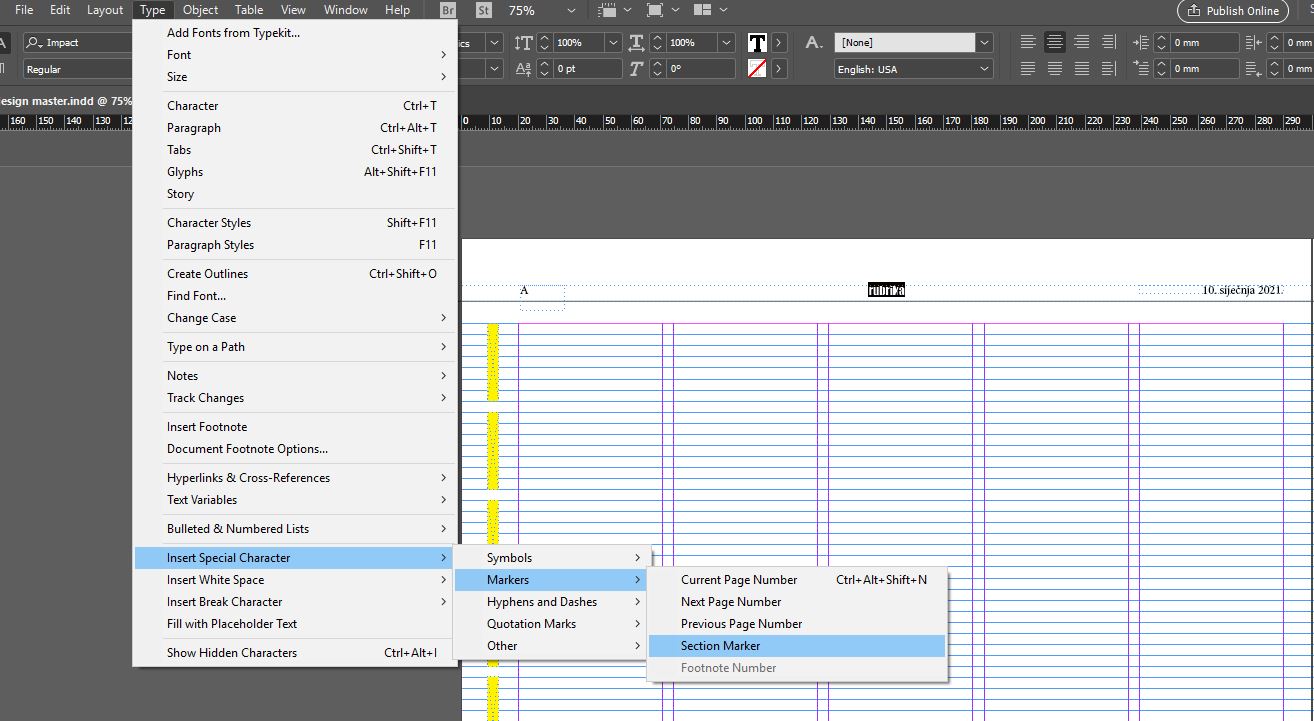The width and height of the screenshot is (1314, 721).
Task: Open Adobe Stock via the St icon
Action: pyautogui.click(x=484, y=10)
